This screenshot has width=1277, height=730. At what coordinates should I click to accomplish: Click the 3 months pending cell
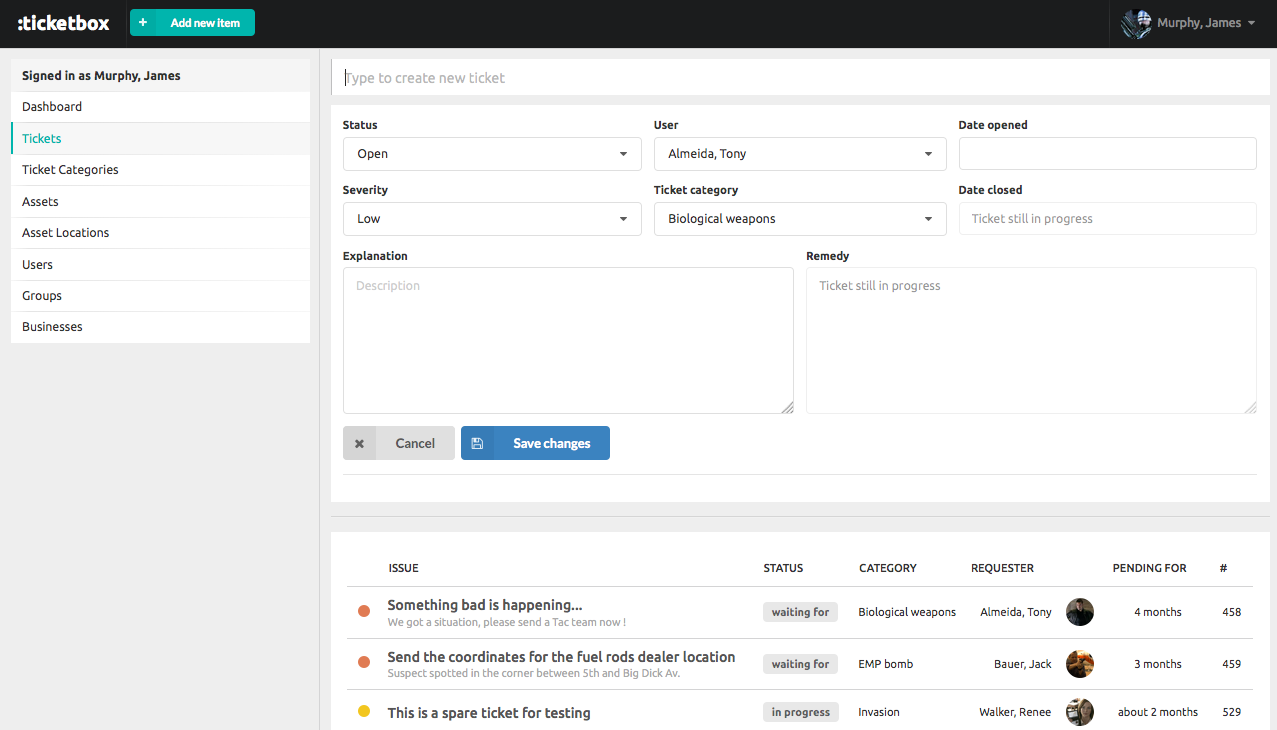click(1158, 664)
